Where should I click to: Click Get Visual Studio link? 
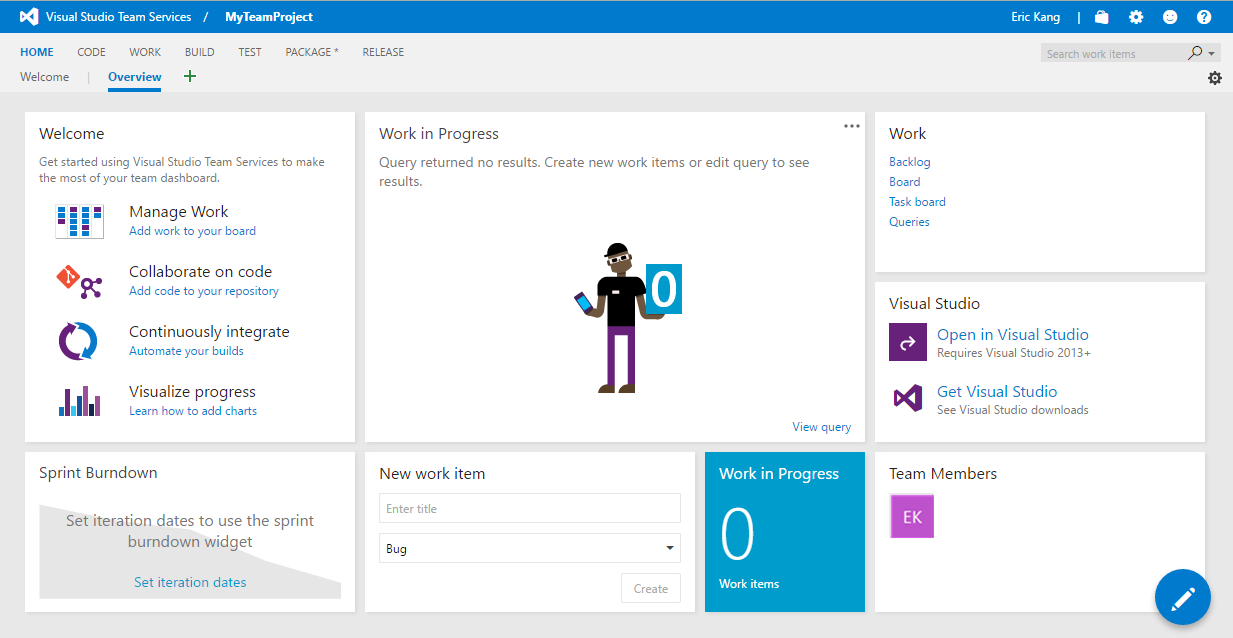997,392
